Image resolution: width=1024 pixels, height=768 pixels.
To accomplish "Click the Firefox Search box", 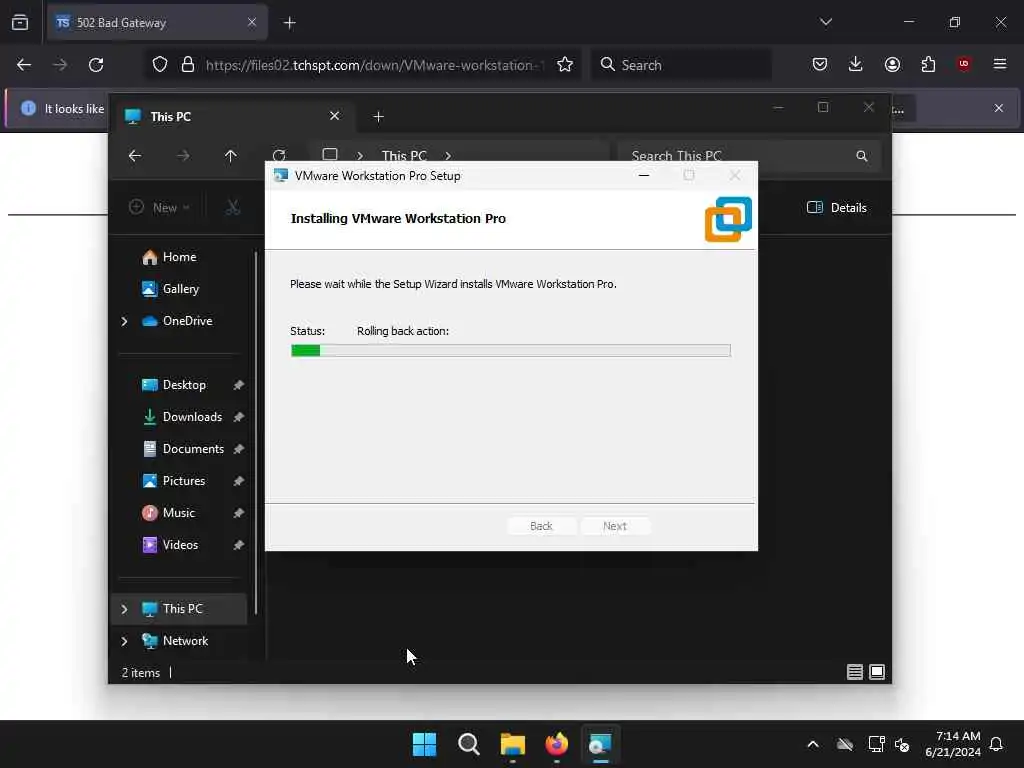I will click(681, 65).
